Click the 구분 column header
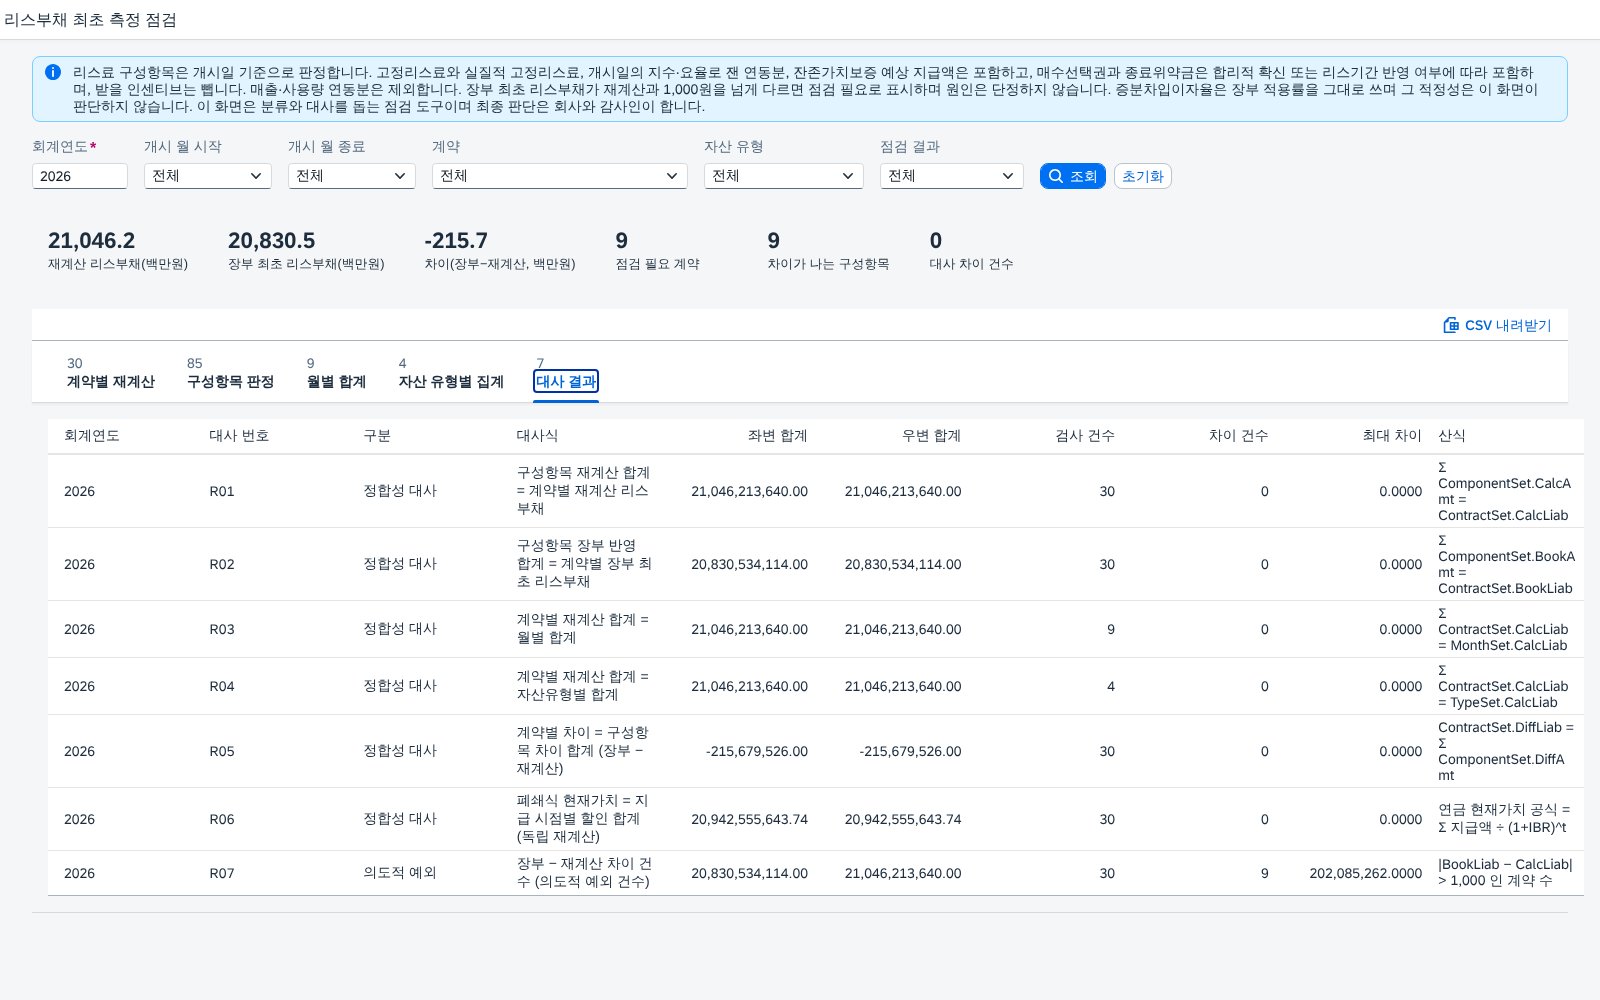Viewport: 1600px width, 1000px height. coord(377,436)
